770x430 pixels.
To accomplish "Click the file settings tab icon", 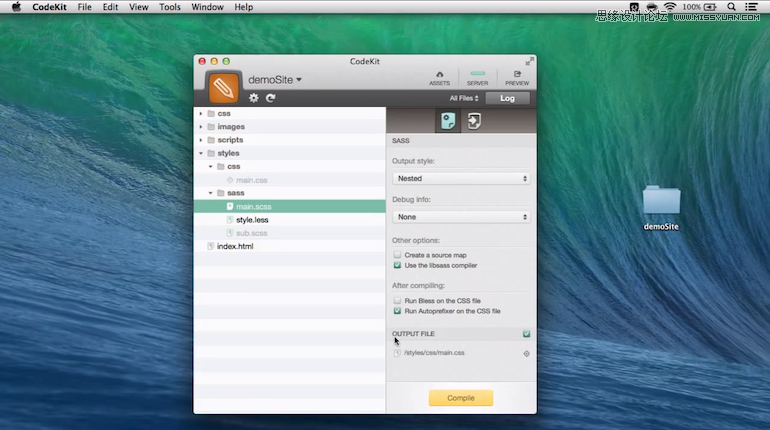I will coord(448,121).
